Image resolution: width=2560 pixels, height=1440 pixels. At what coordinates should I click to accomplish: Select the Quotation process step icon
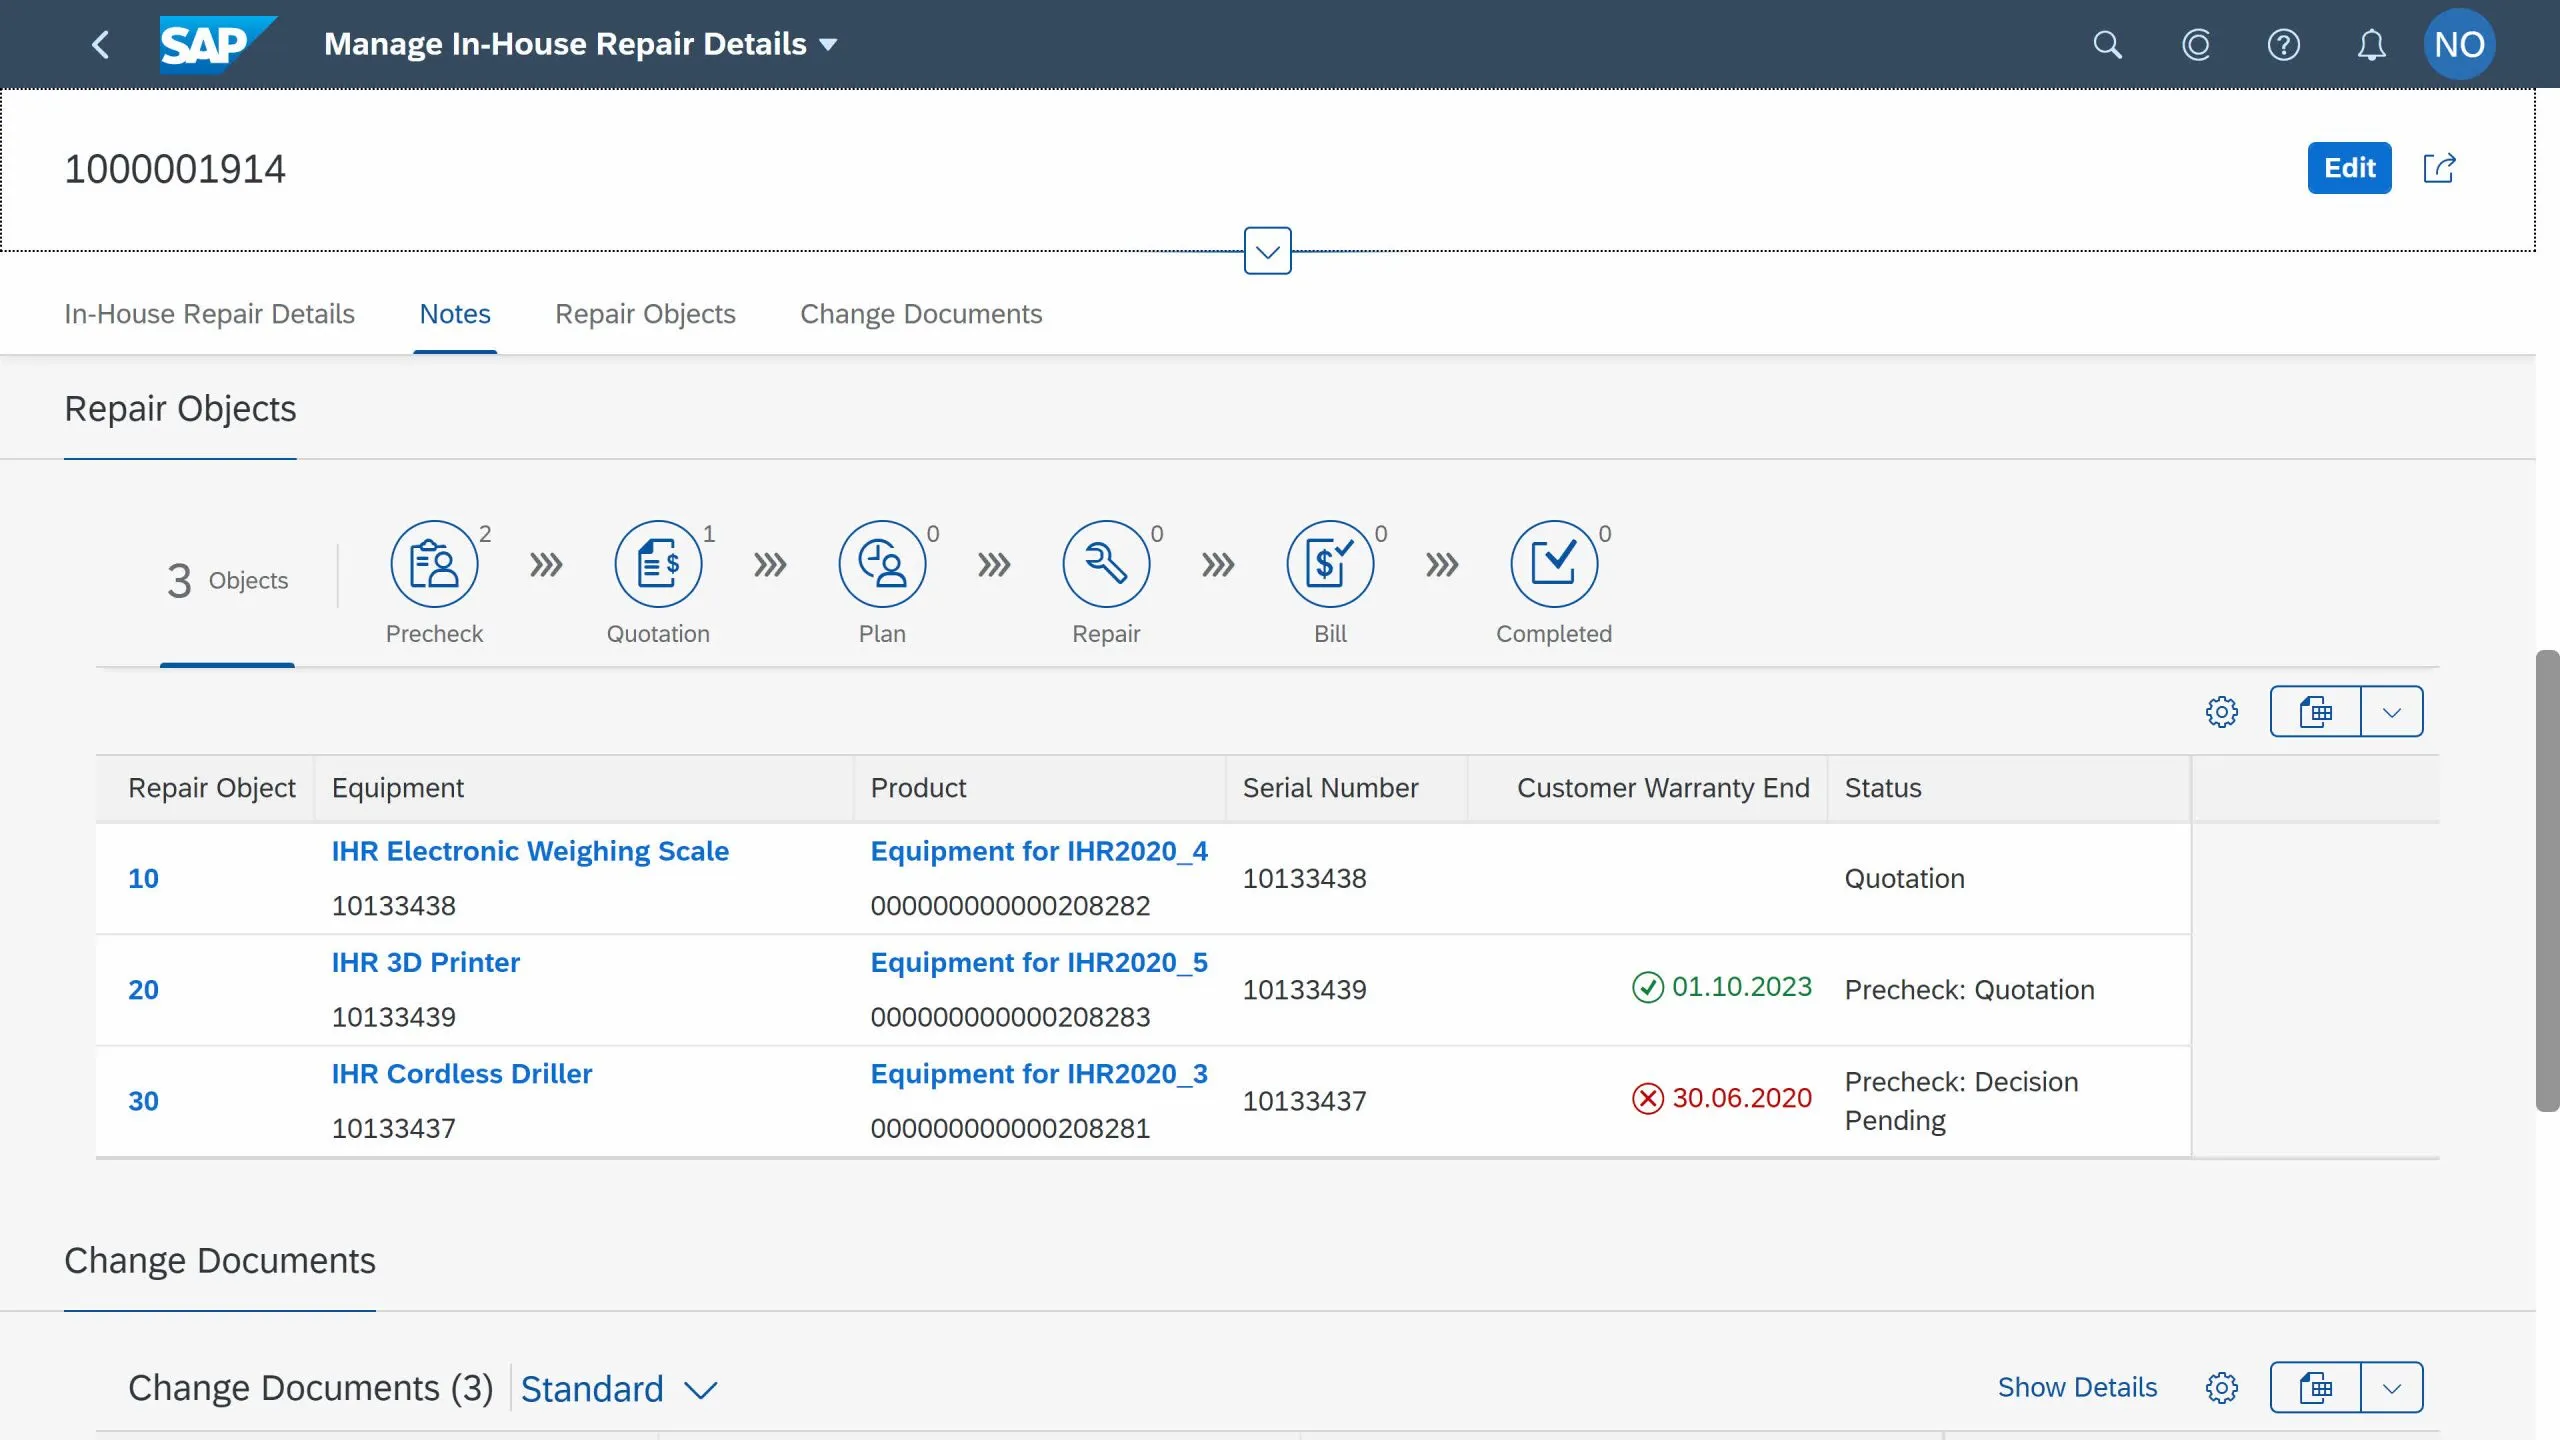pos(658,564)
